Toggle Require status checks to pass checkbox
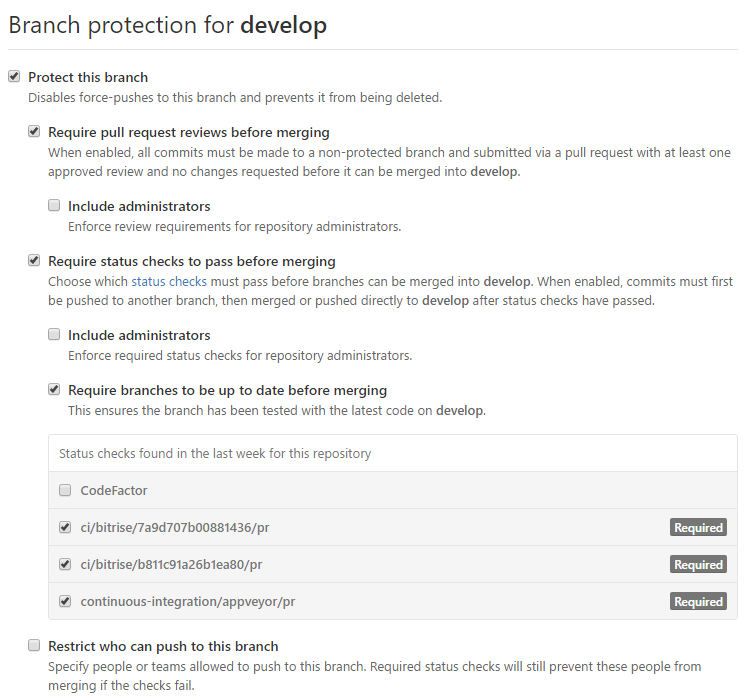750x700 pixels. [x=34, y=261]
